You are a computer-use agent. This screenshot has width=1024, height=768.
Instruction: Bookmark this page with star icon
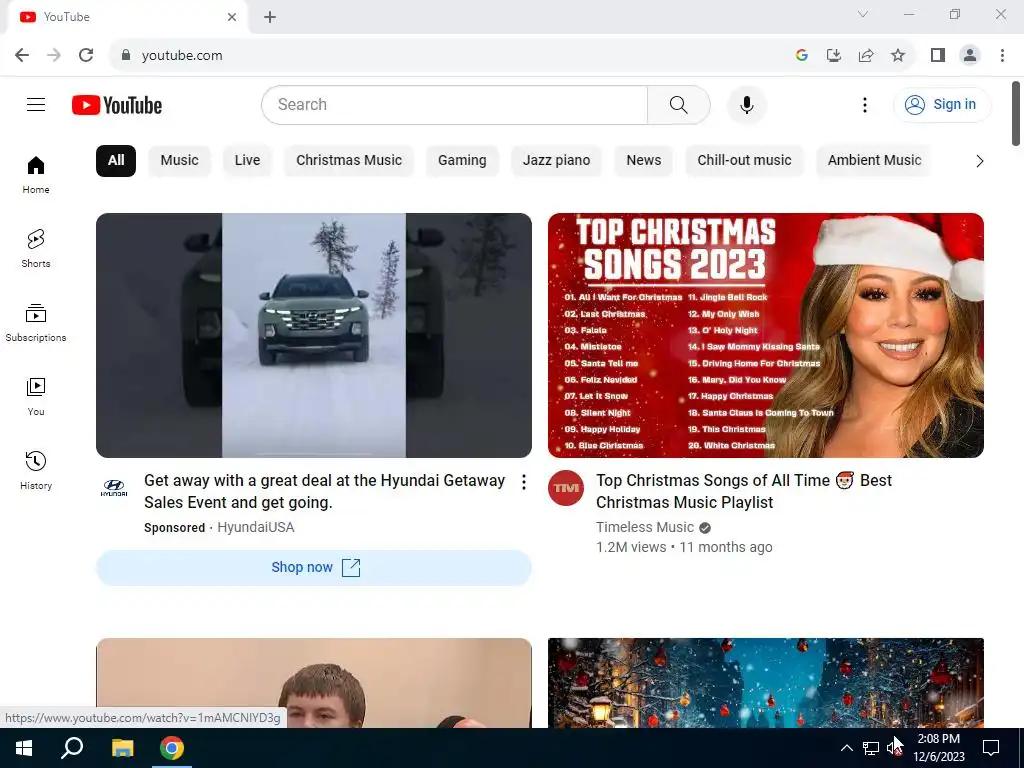(x=898, y=55)
